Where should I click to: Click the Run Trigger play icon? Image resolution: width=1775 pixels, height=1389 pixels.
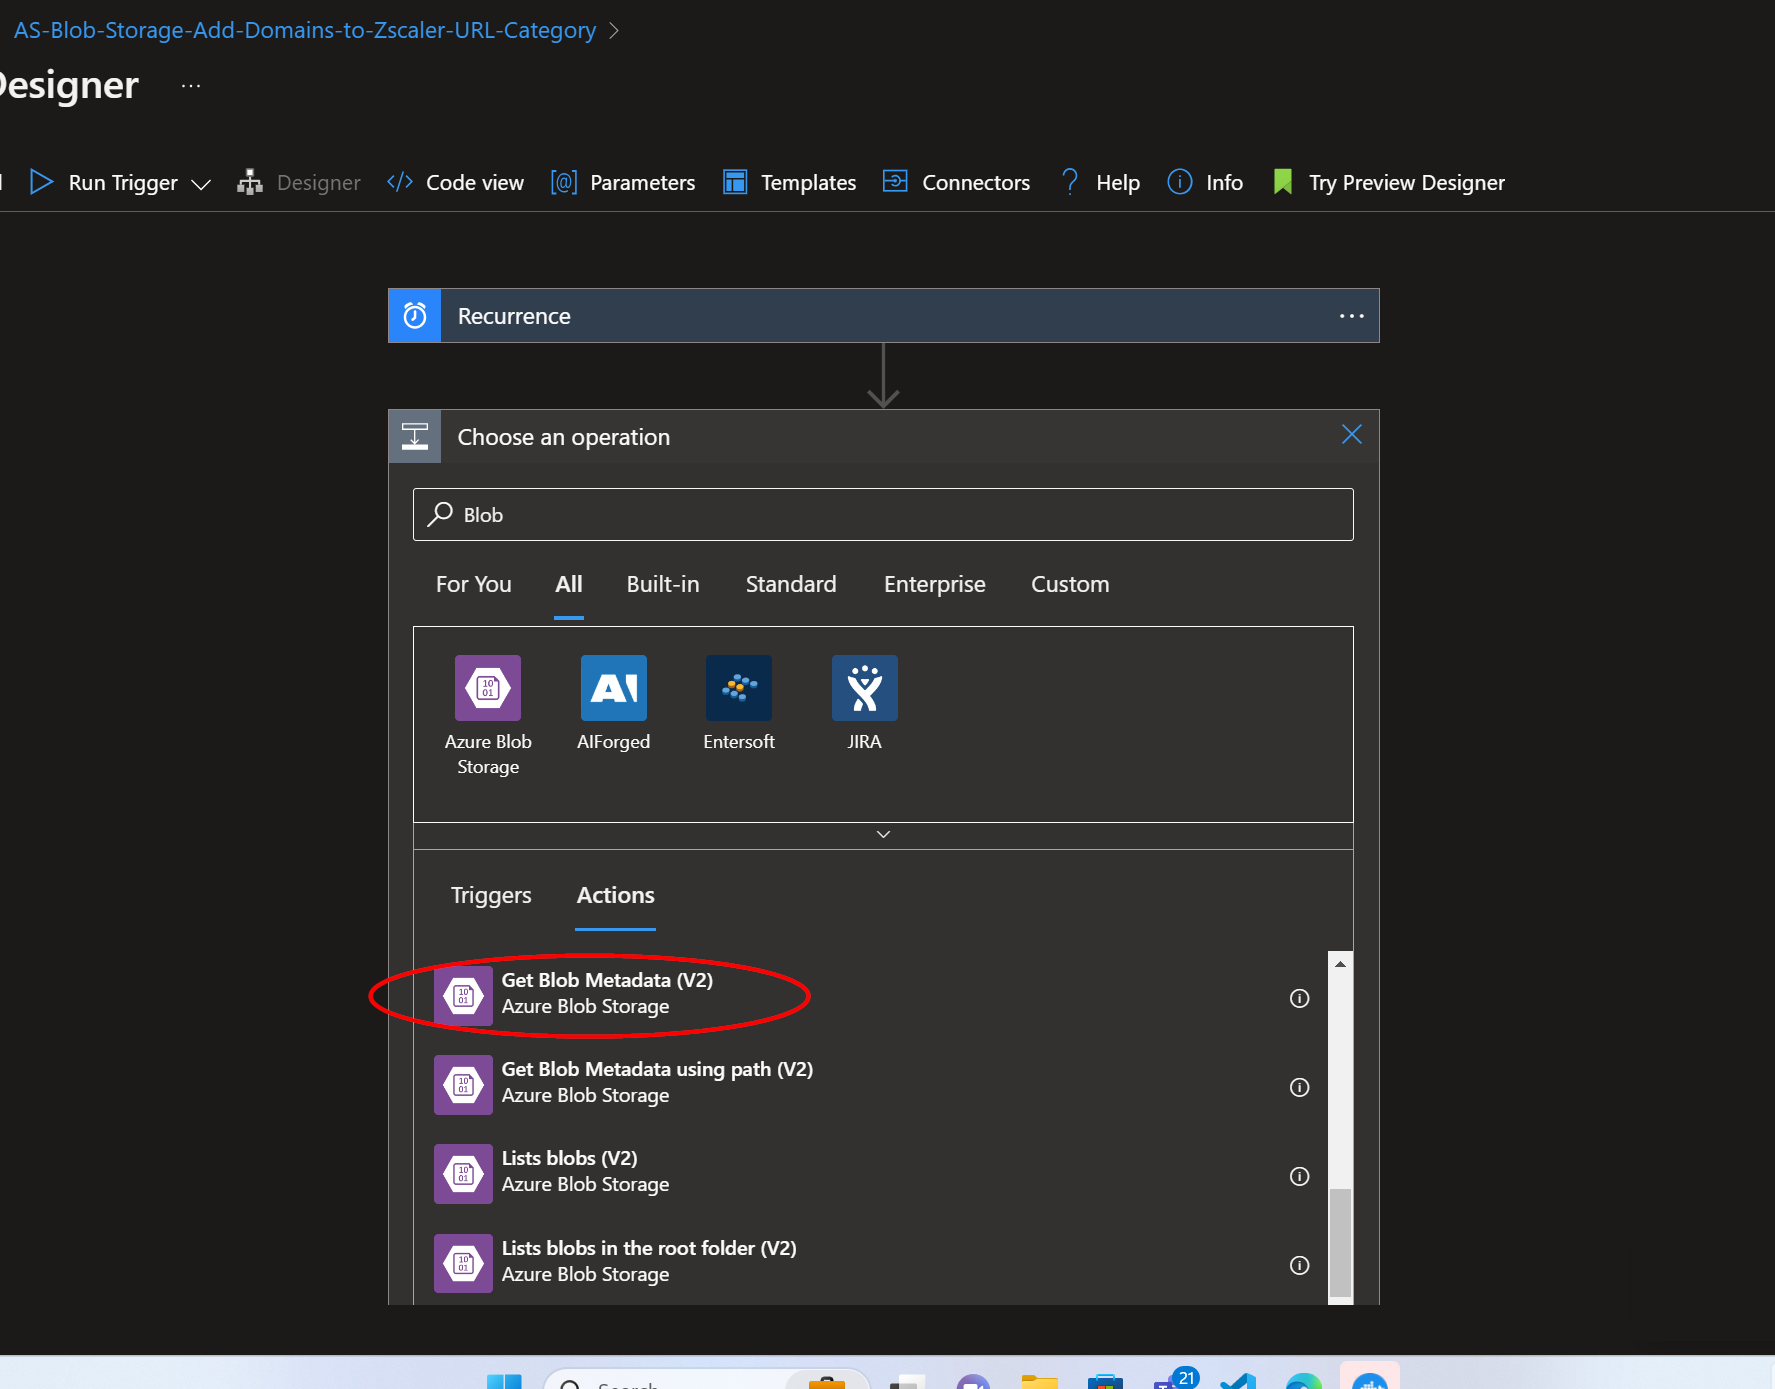point(41,182)
